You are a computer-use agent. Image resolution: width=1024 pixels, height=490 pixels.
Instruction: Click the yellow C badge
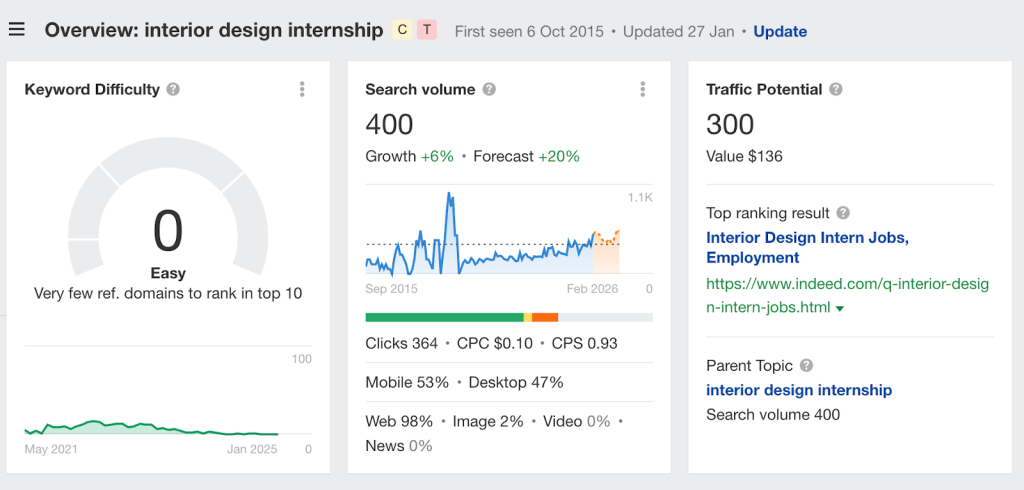[403, 30]
